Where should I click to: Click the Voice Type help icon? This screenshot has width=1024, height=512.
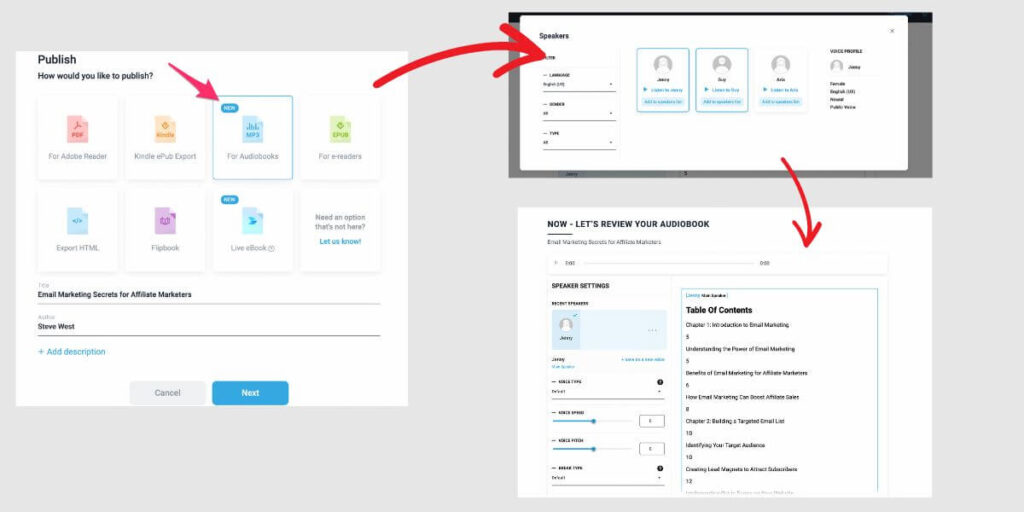(x=660, y=382)
